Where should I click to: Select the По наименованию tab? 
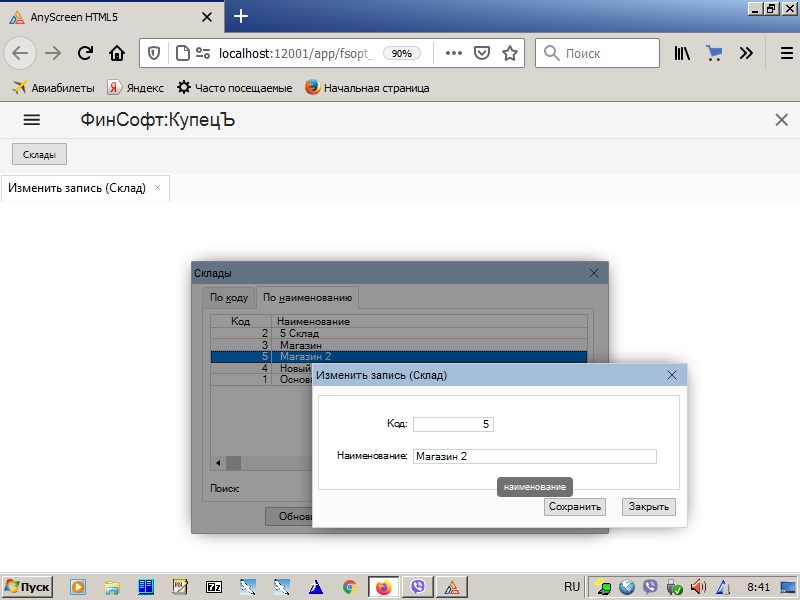point(307,297)
